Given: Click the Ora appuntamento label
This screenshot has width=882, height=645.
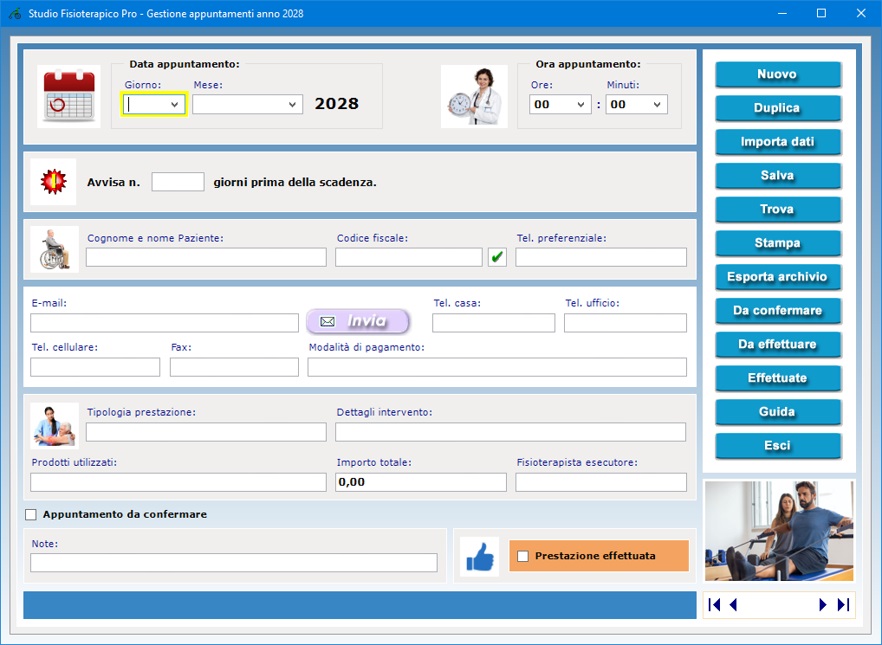Looking at the screenshot, I should click(x=588, y=64).
